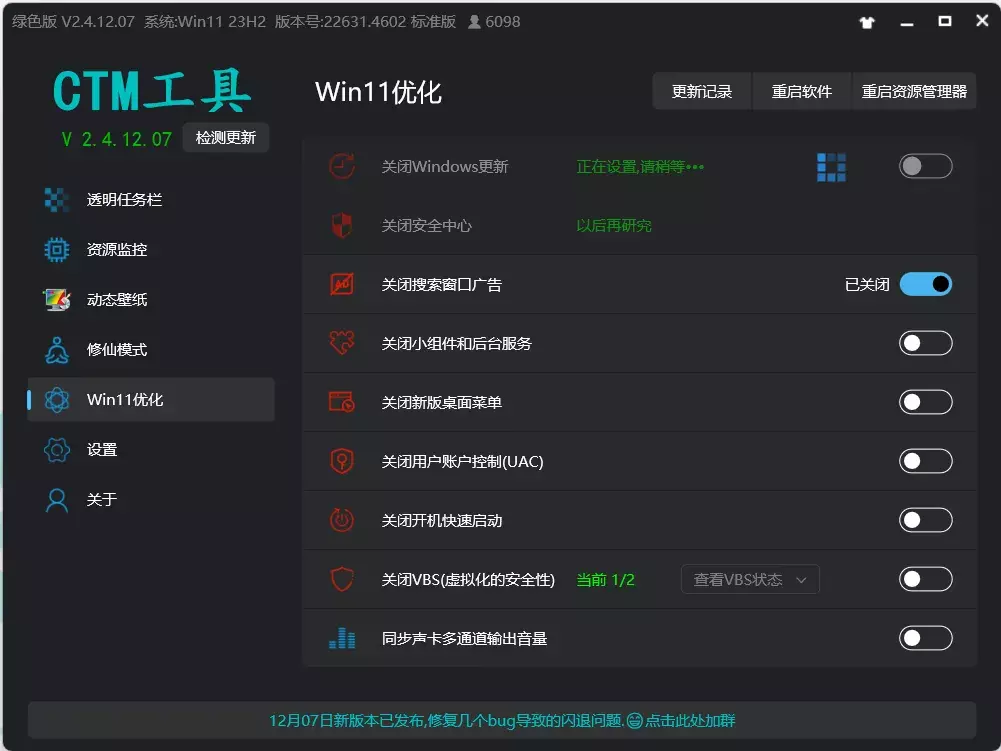Close the CTM工具 window
This screenshot has width=1001, height=751.
tap(982, 21)
